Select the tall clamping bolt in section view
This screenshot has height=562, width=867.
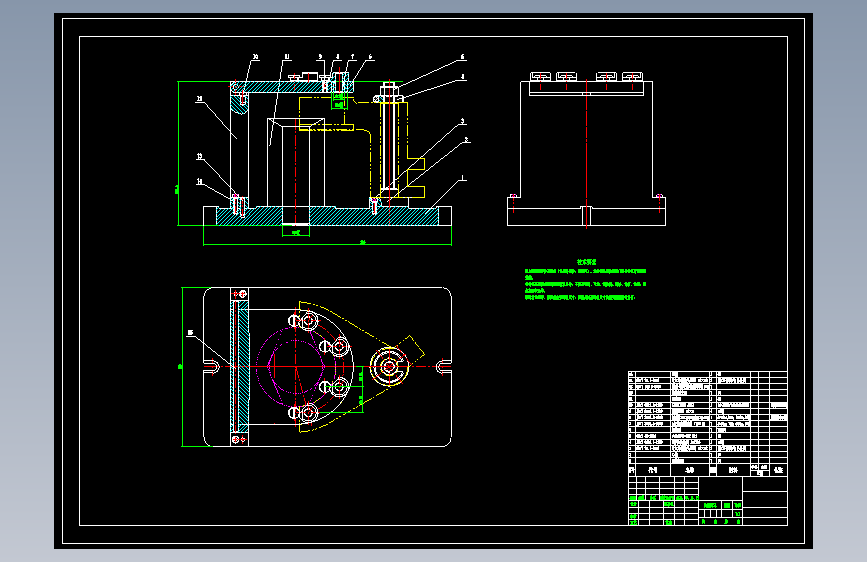click(389, 138)
